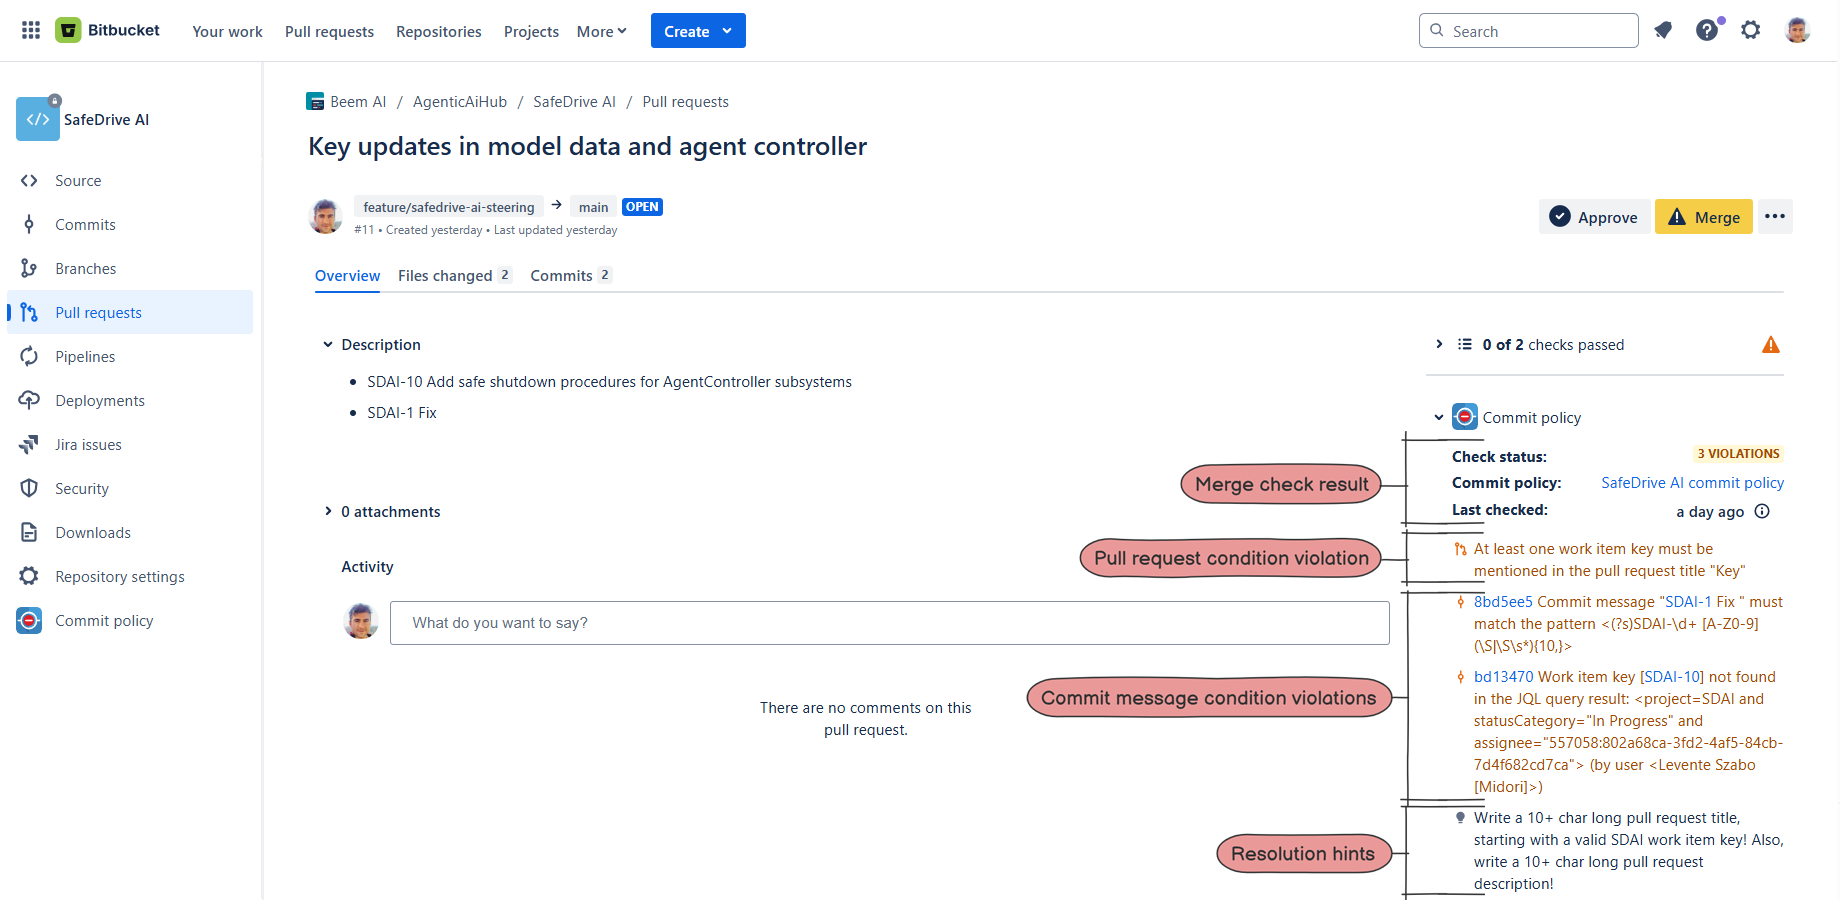1840x900 pixels.
Task: Open the SafeDrive AI commit policy link
Action: click(1692, 483)
